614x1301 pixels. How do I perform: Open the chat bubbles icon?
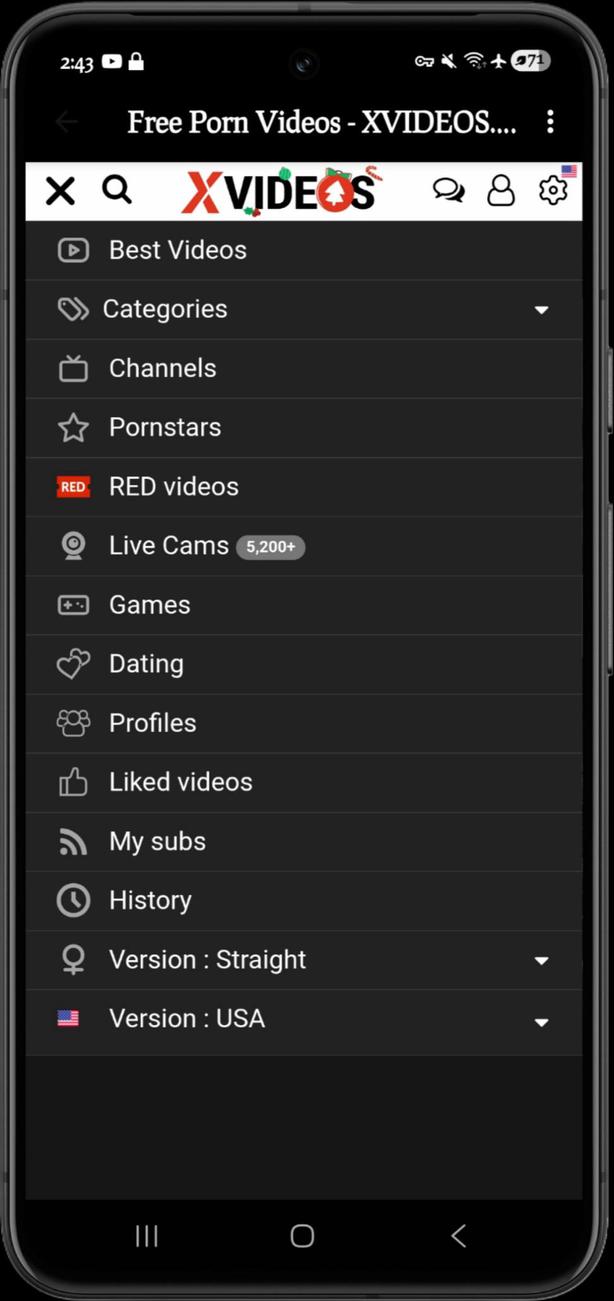pyautogui.click(x=448, y=190)
